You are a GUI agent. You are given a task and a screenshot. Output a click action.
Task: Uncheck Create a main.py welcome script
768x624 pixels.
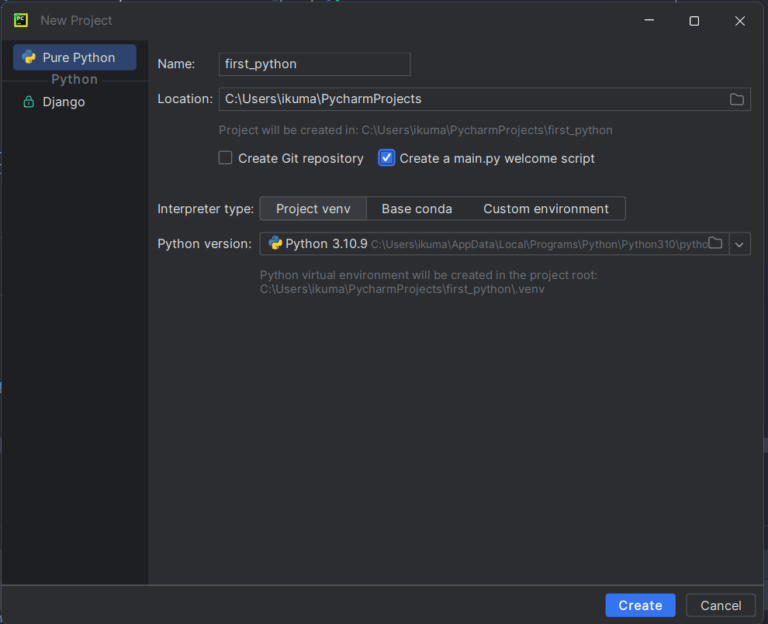click(x=387, y=158)
